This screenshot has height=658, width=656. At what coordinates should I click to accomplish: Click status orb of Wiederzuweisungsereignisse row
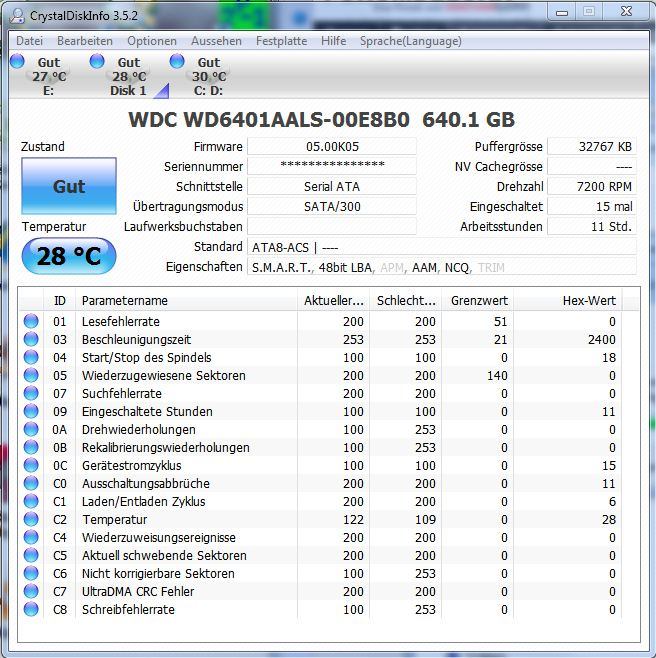[31, 537]
